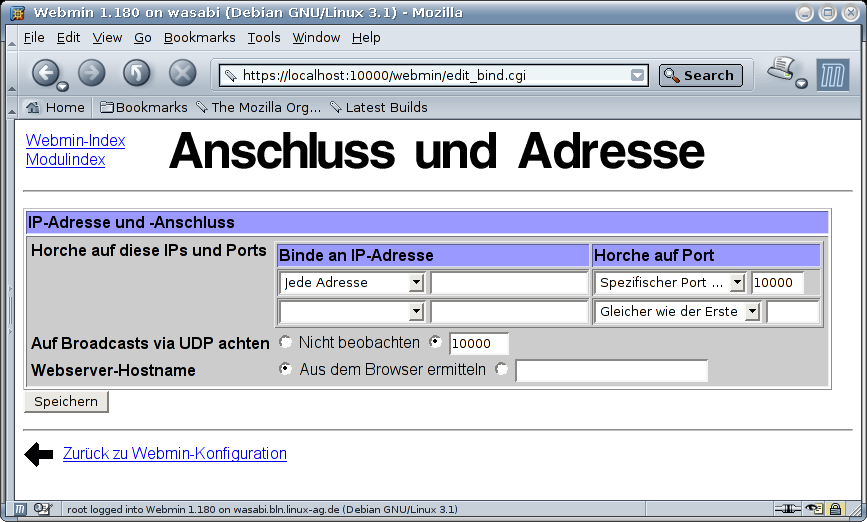This screenshot has height=522, width=867.
Task: Collapse the menu bar toolbar grippy
Action: pos(11,38)
